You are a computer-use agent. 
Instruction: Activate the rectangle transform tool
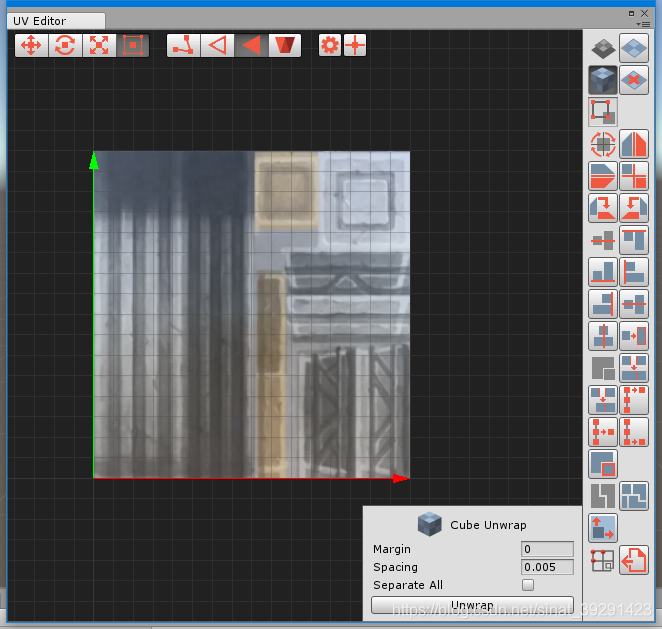[x=133, y=45]
